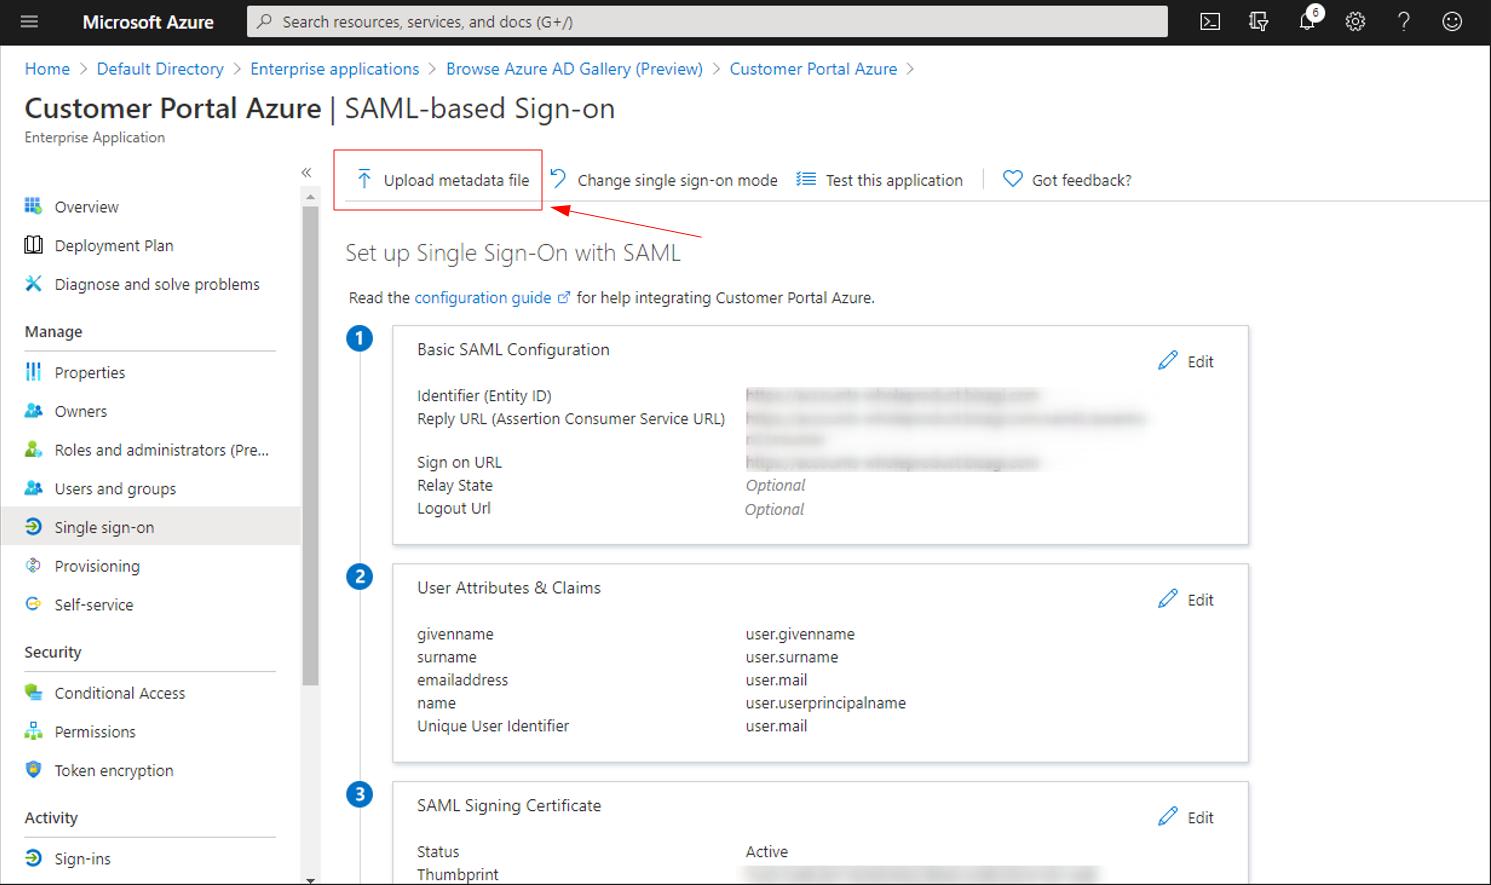Open portal settings gear
The height and width of the screenshot is (885, 1491).
(1355, 21)
